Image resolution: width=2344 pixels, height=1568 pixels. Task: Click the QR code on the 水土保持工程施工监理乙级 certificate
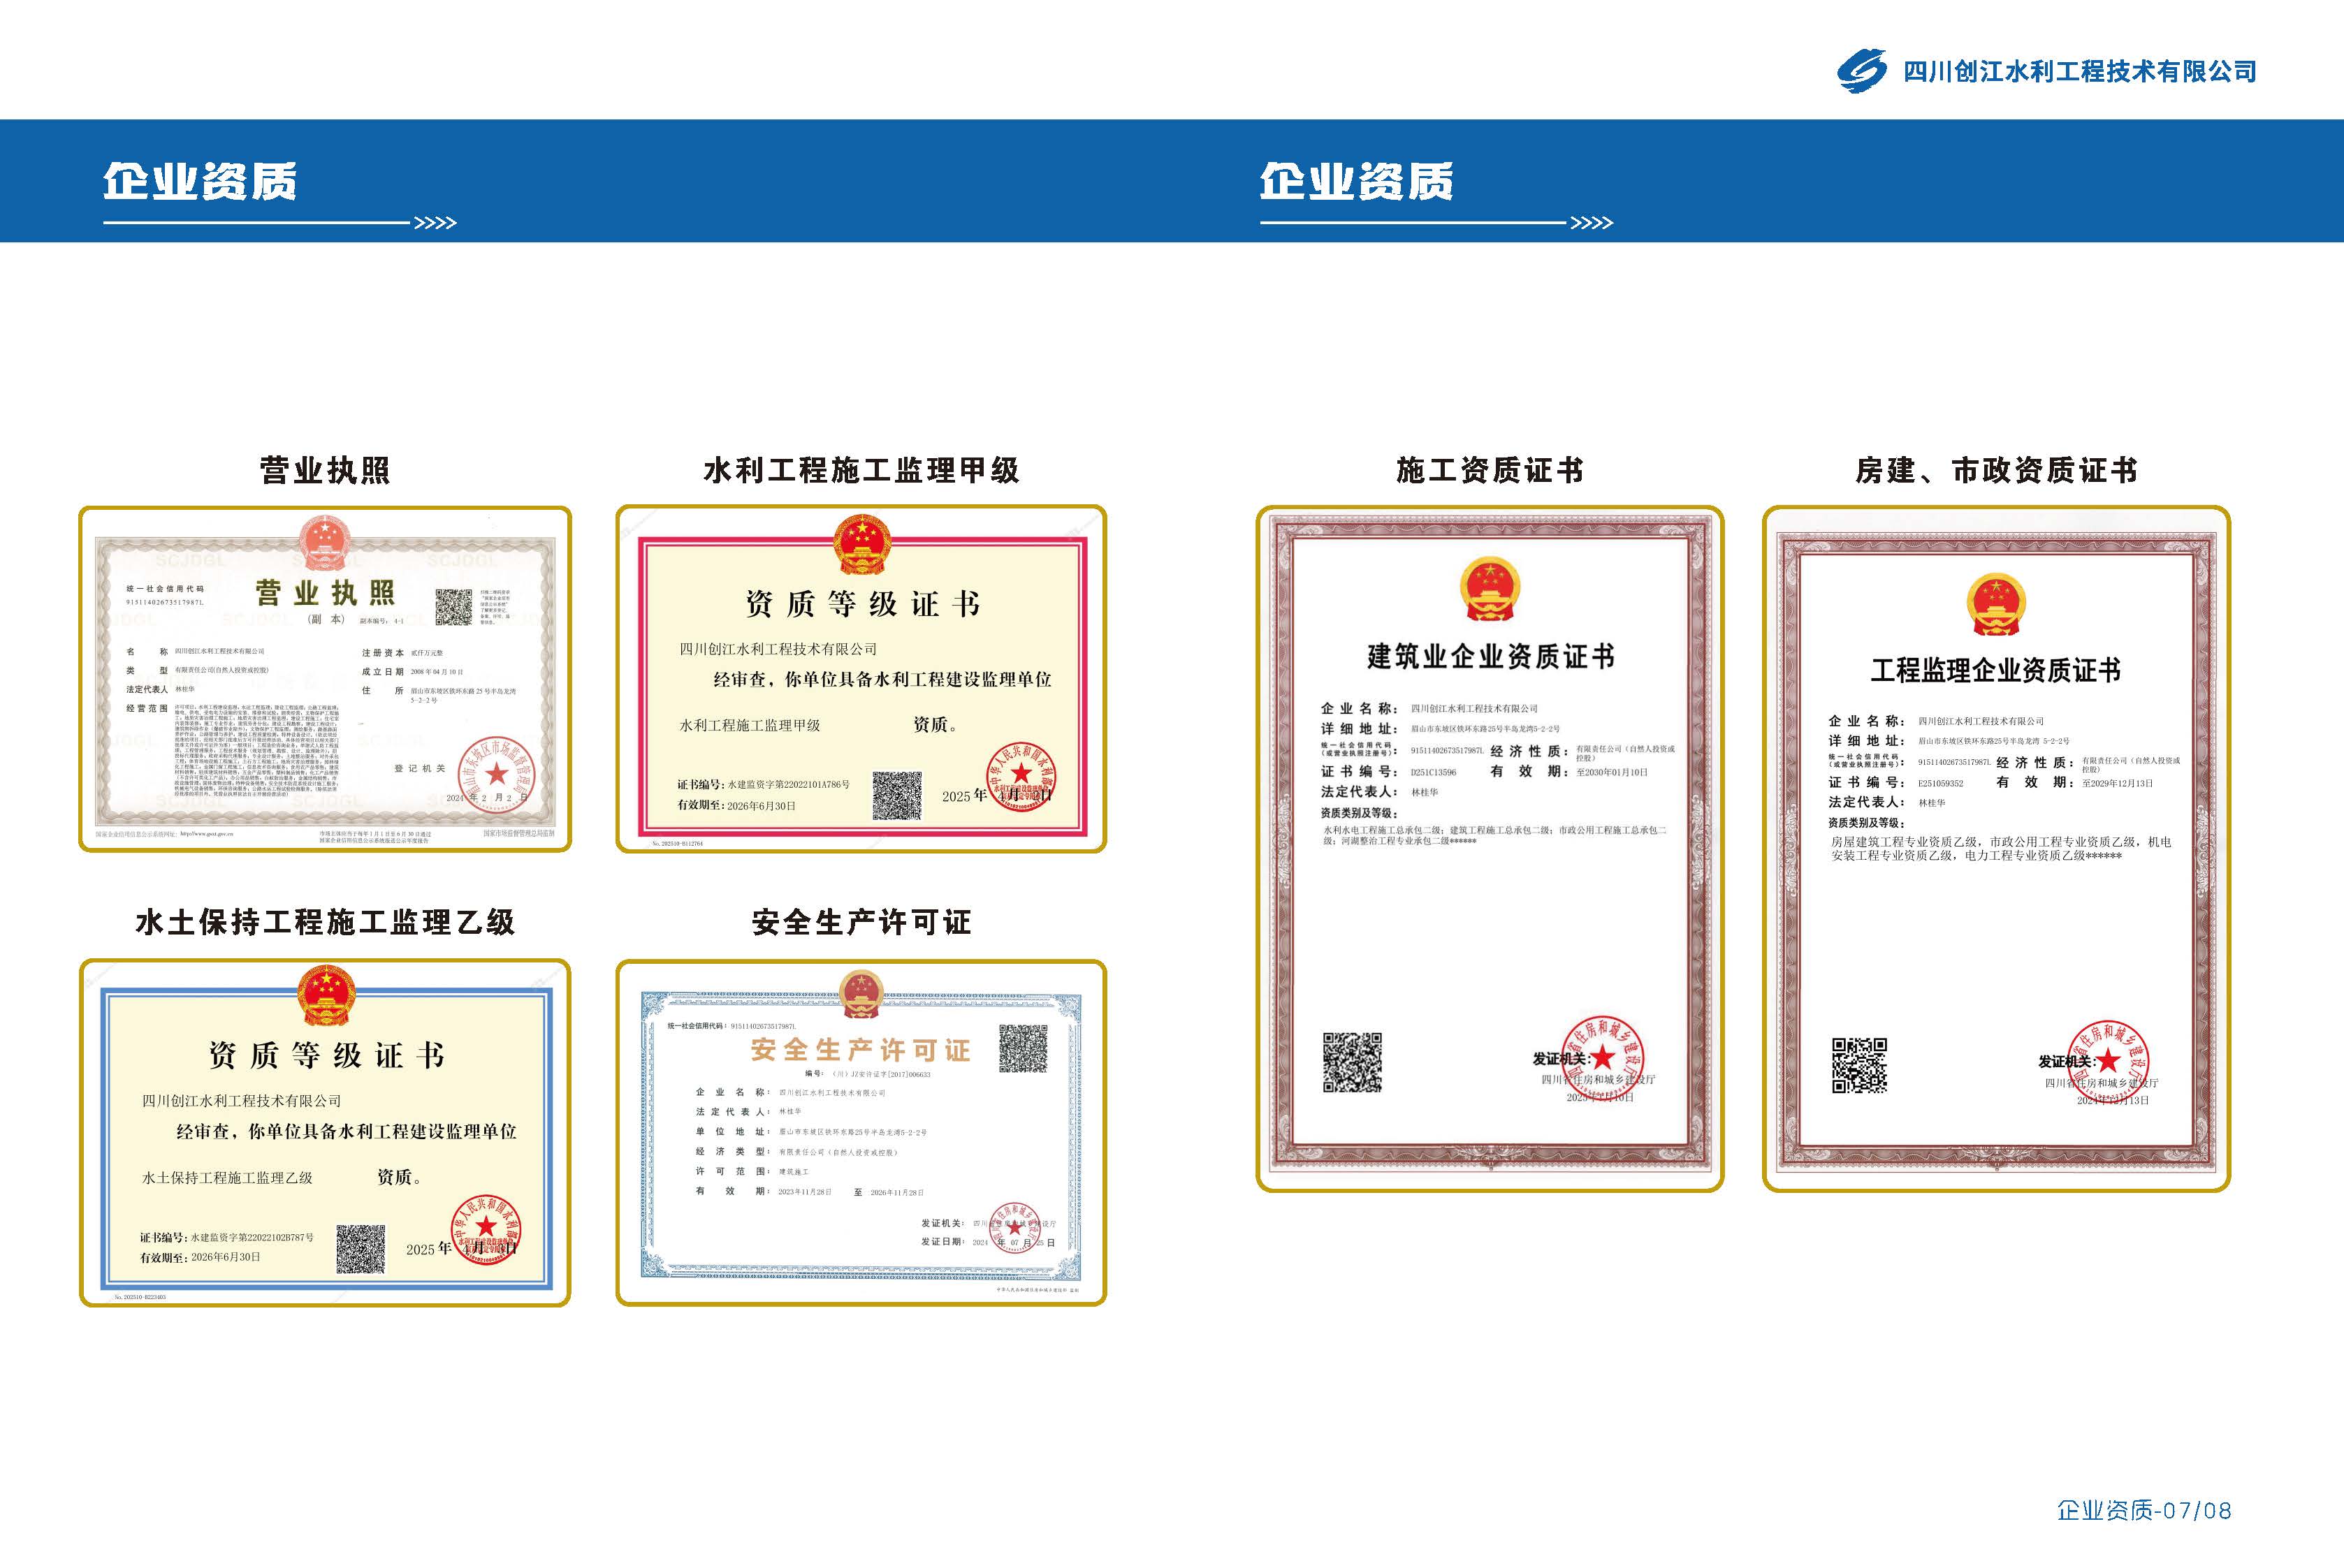(x=360, y=1248)
